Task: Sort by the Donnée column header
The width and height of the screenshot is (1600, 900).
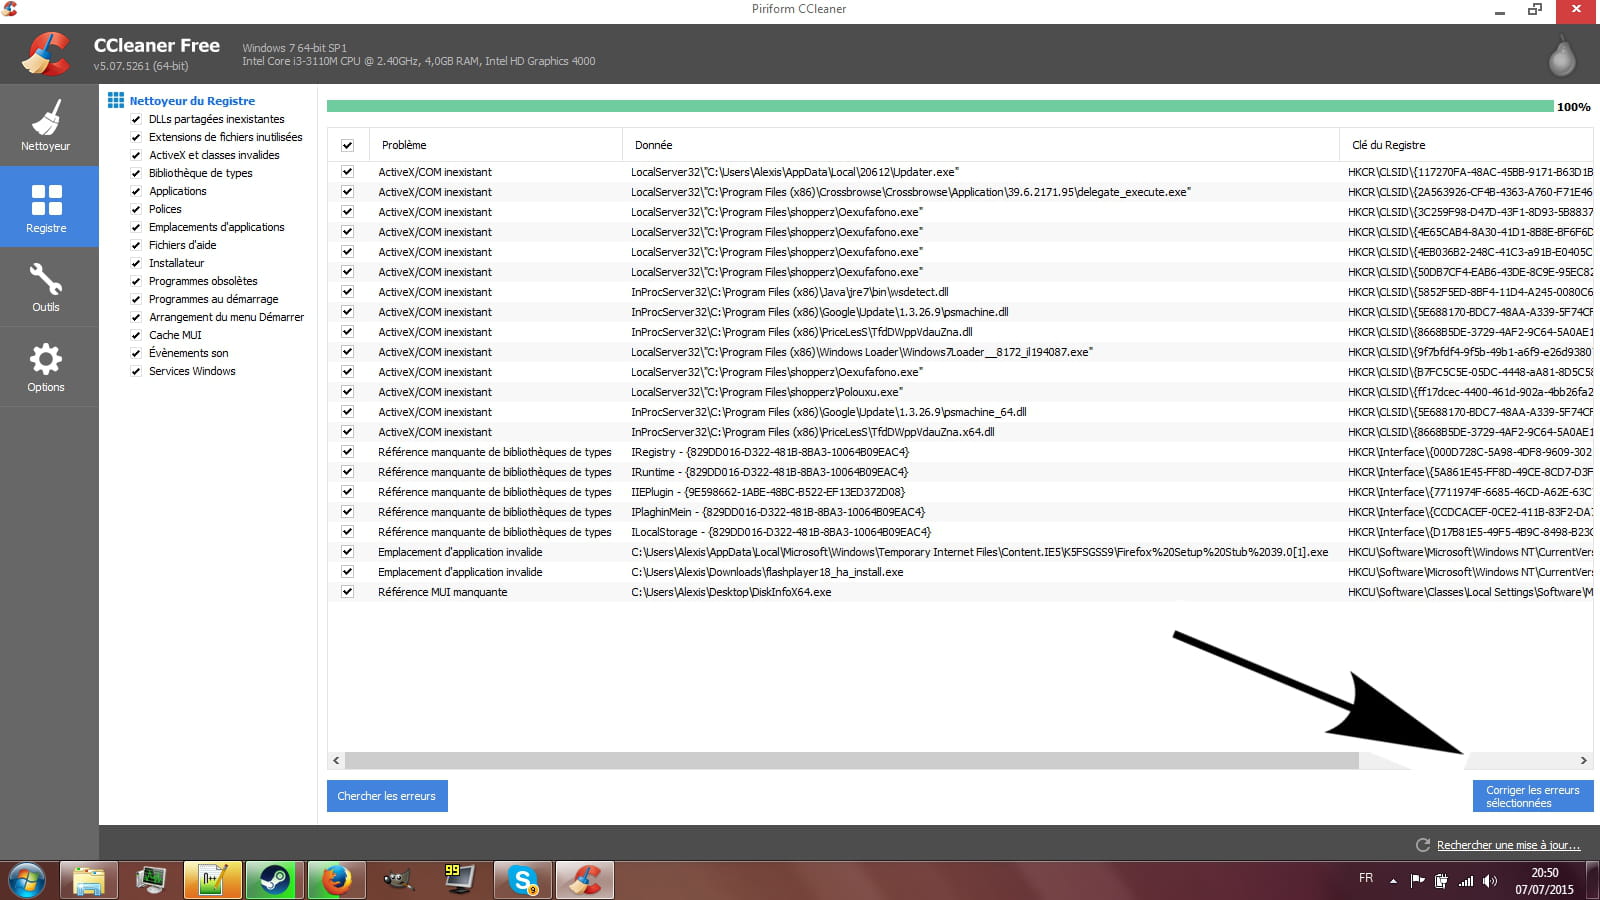Action: (x=981, y=145)
